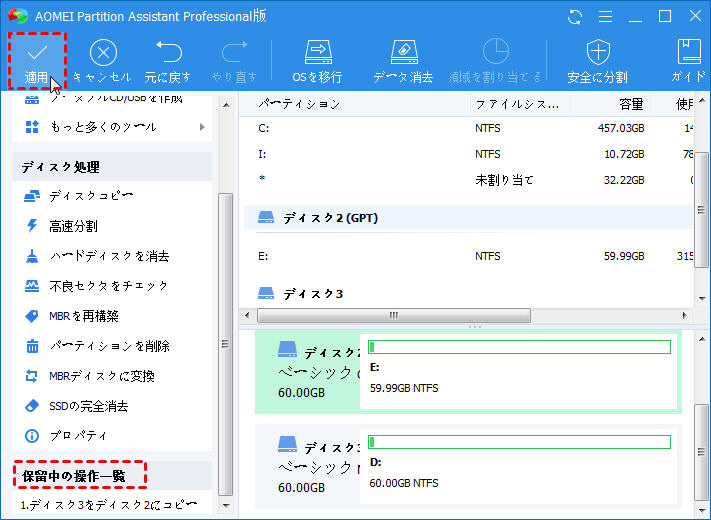Click the キャンセル (Cancel) toolbar icon
This screenshot has height=520, width=711.
103,53
